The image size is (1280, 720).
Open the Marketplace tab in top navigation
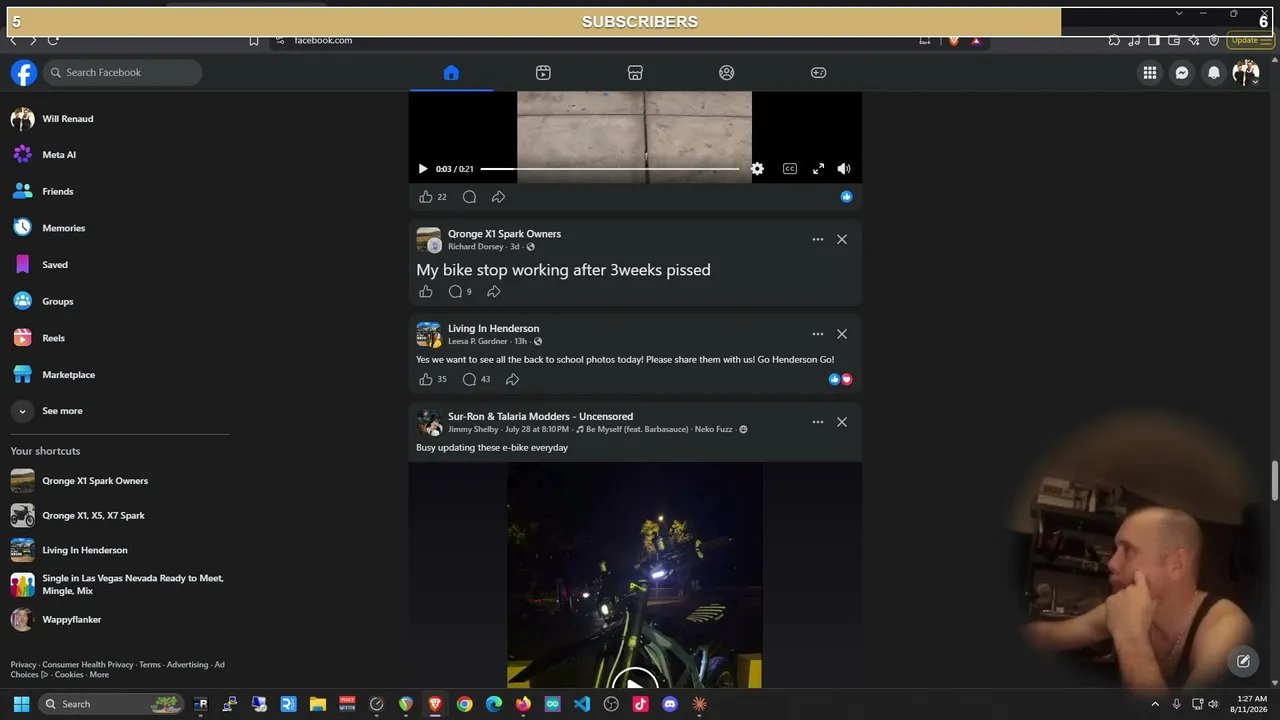point(635,72)
